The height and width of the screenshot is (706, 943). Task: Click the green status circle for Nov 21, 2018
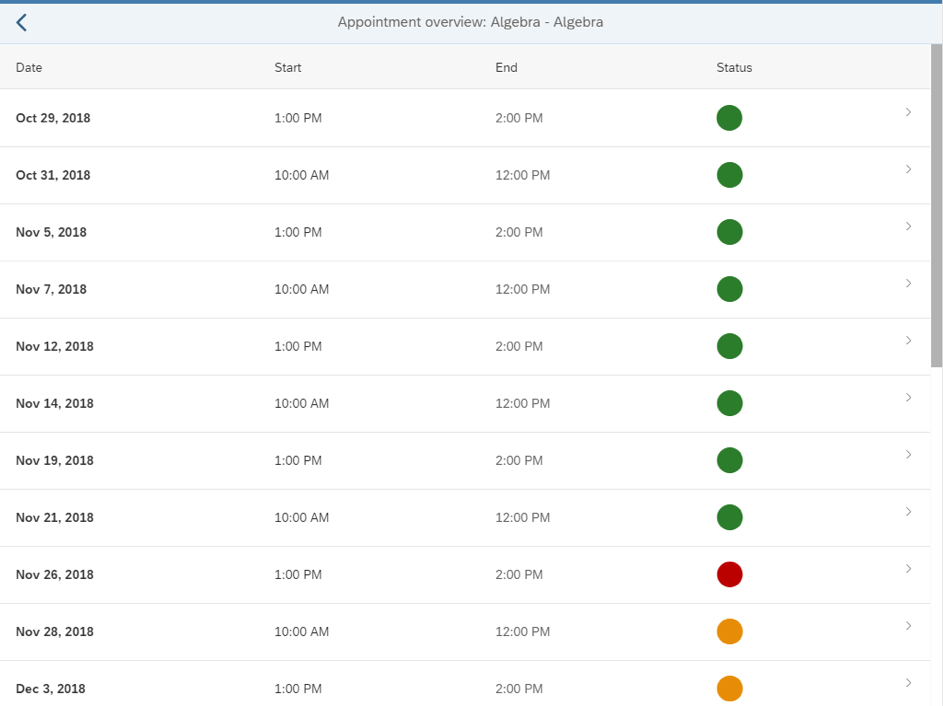point(730,518)
